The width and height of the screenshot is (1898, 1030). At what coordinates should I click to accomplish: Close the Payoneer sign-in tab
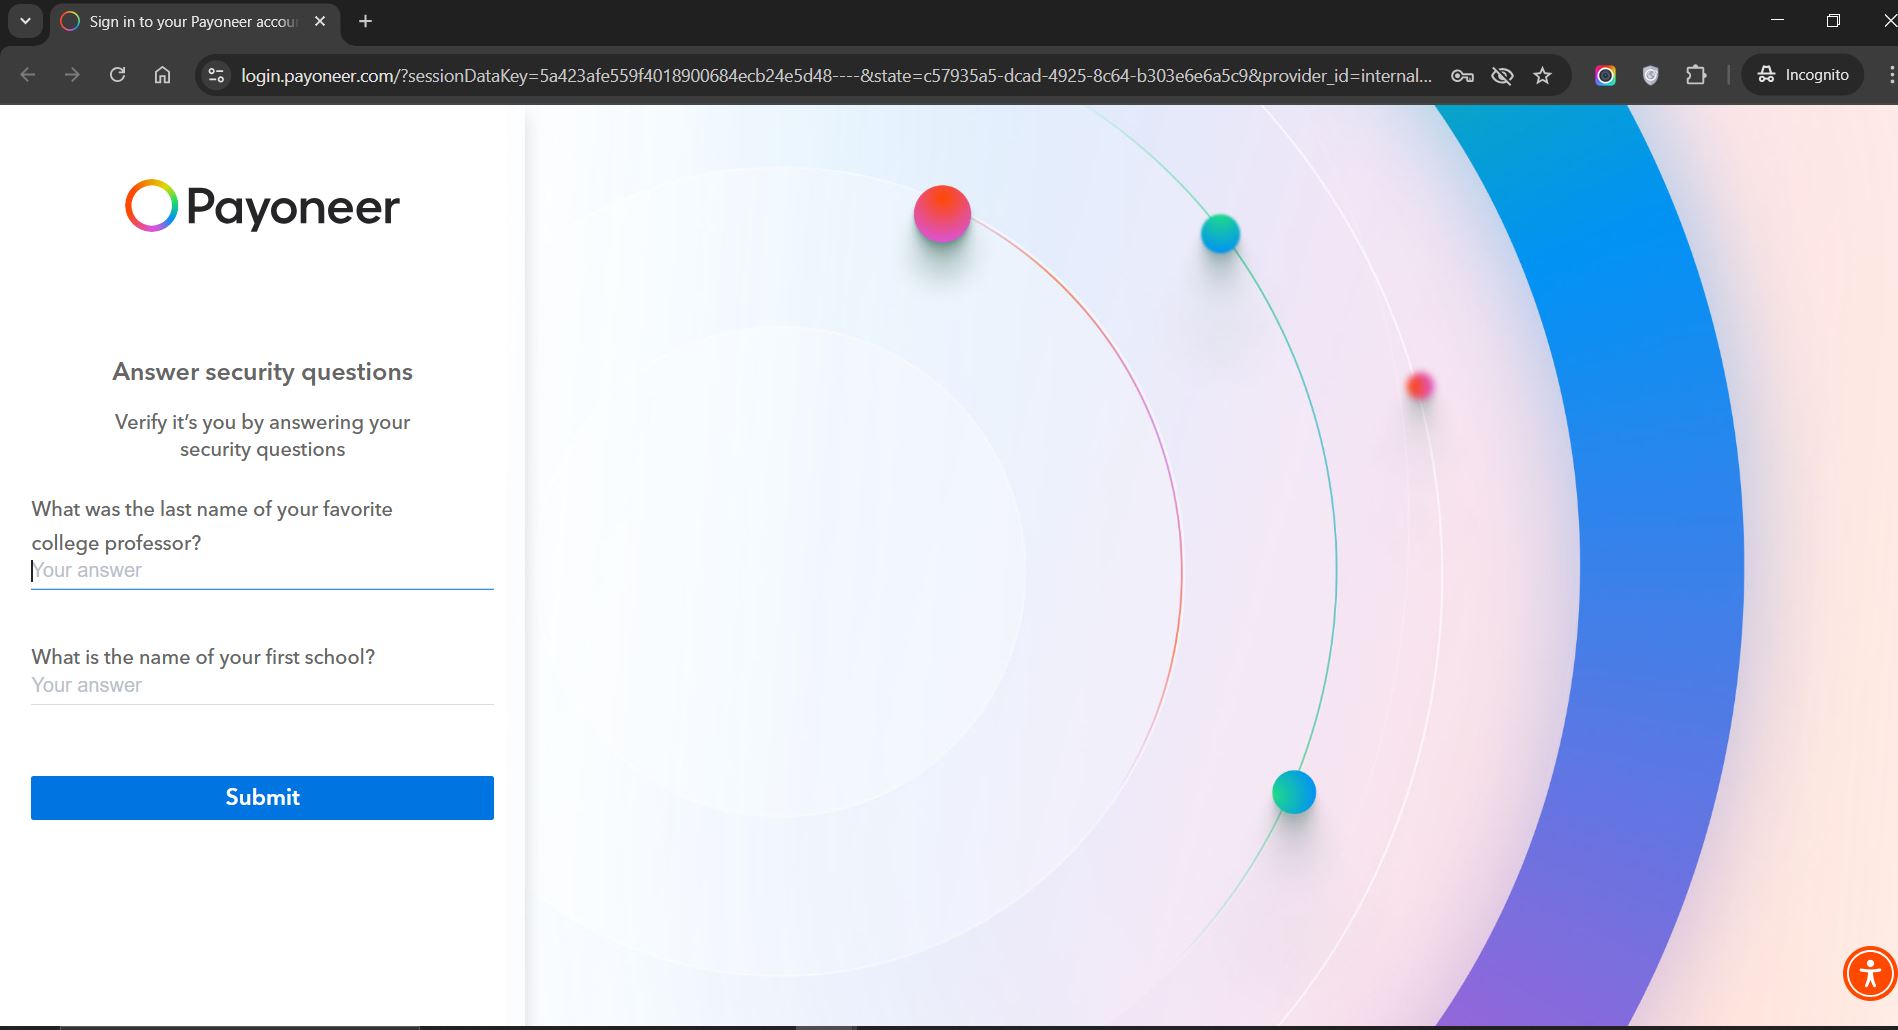point(320,21)
